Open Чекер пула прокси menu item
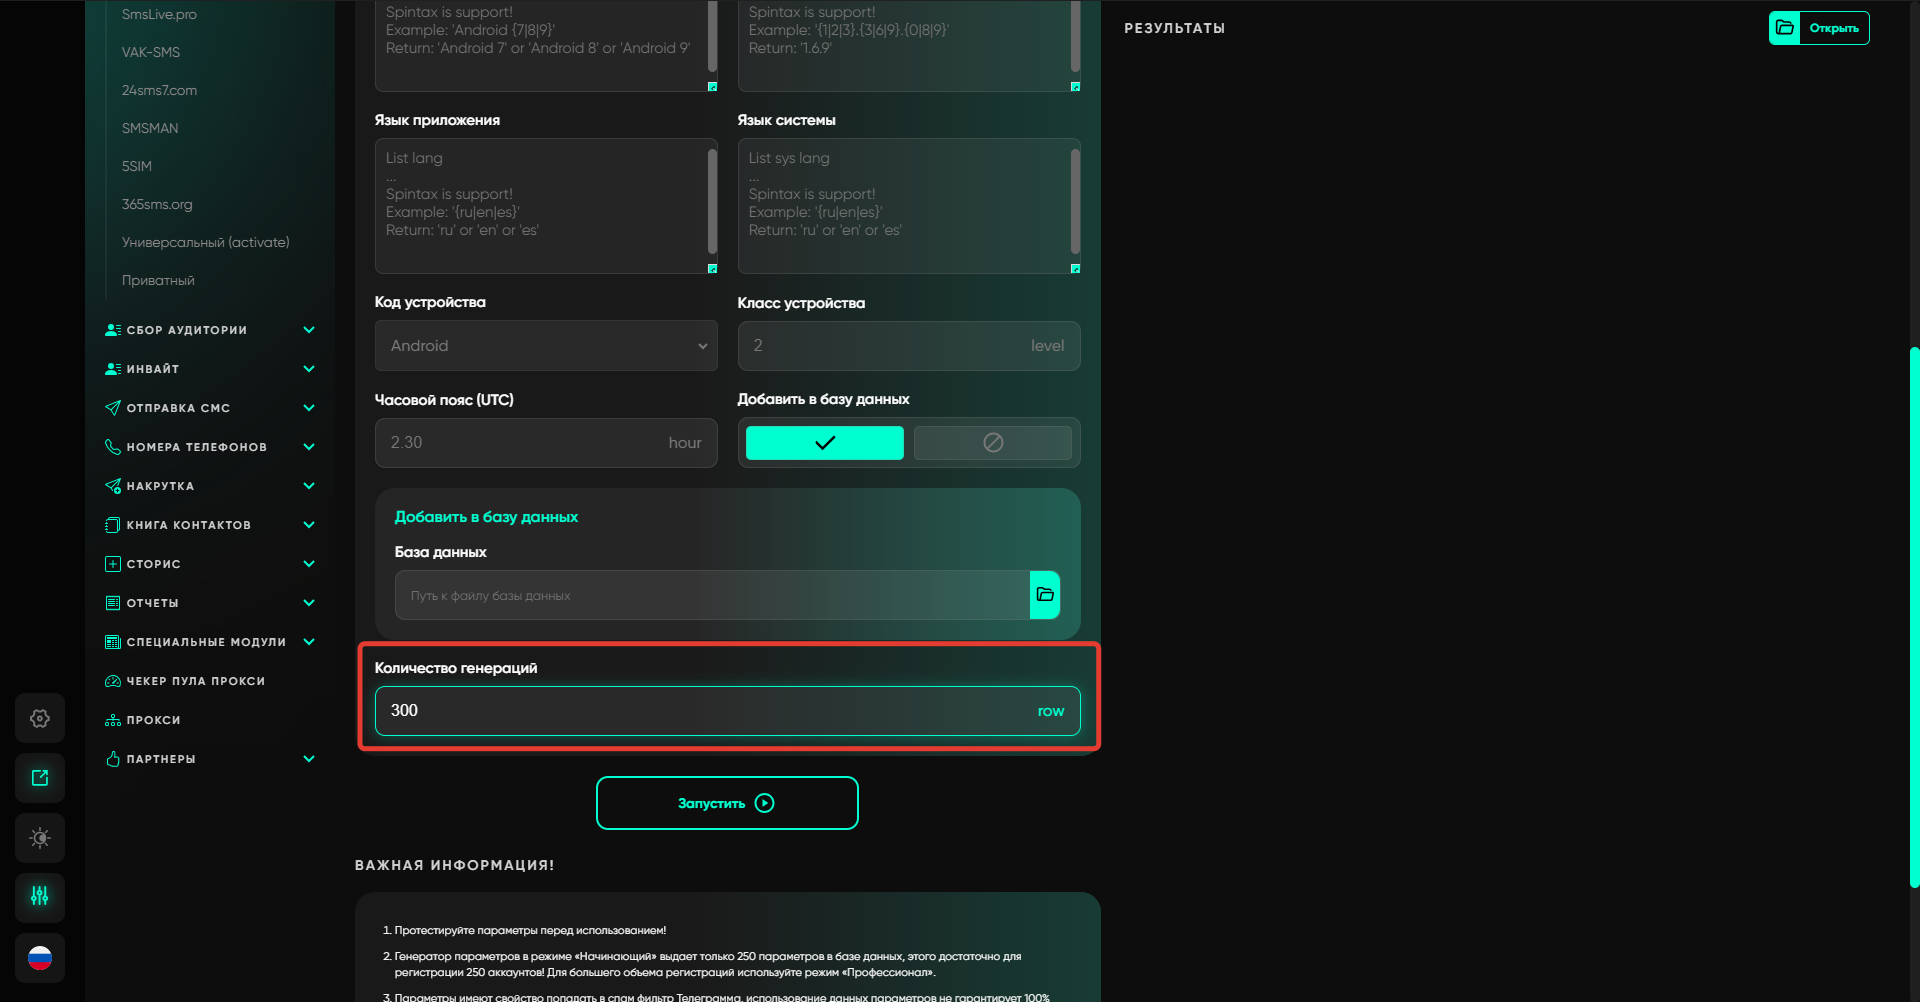 (x=195, y=681)
